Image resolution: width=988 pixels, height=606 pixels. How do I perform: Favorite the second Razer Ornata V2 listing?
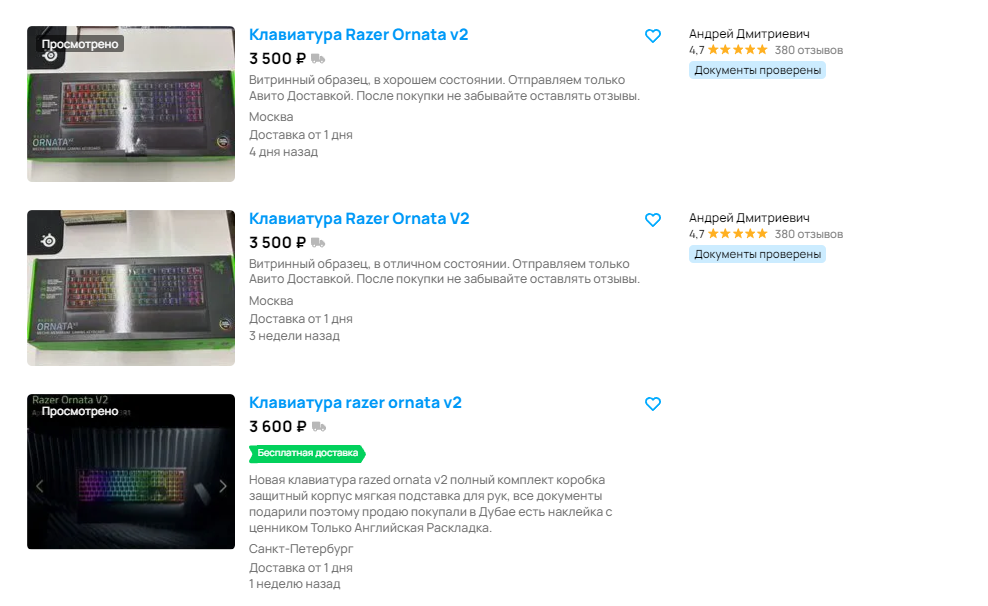point(653,220)
